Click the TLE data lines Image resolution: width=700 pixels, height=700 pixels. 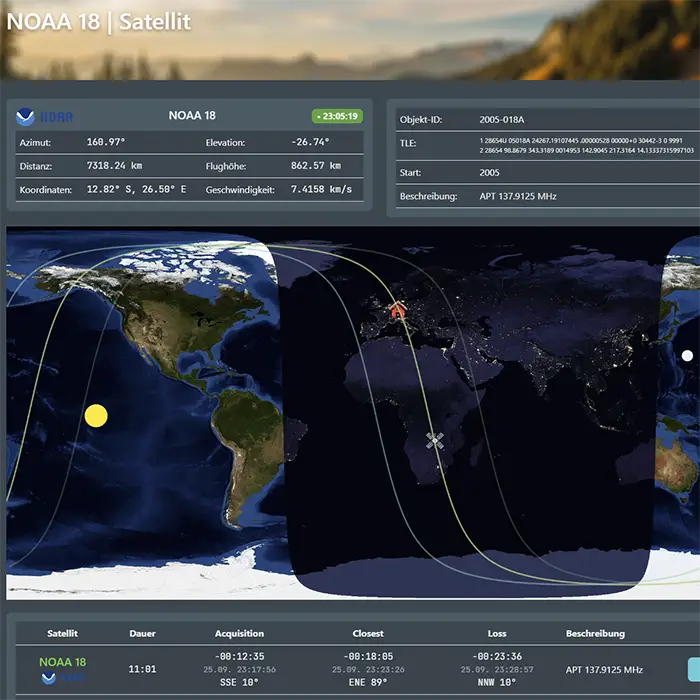tap(587, 146)
